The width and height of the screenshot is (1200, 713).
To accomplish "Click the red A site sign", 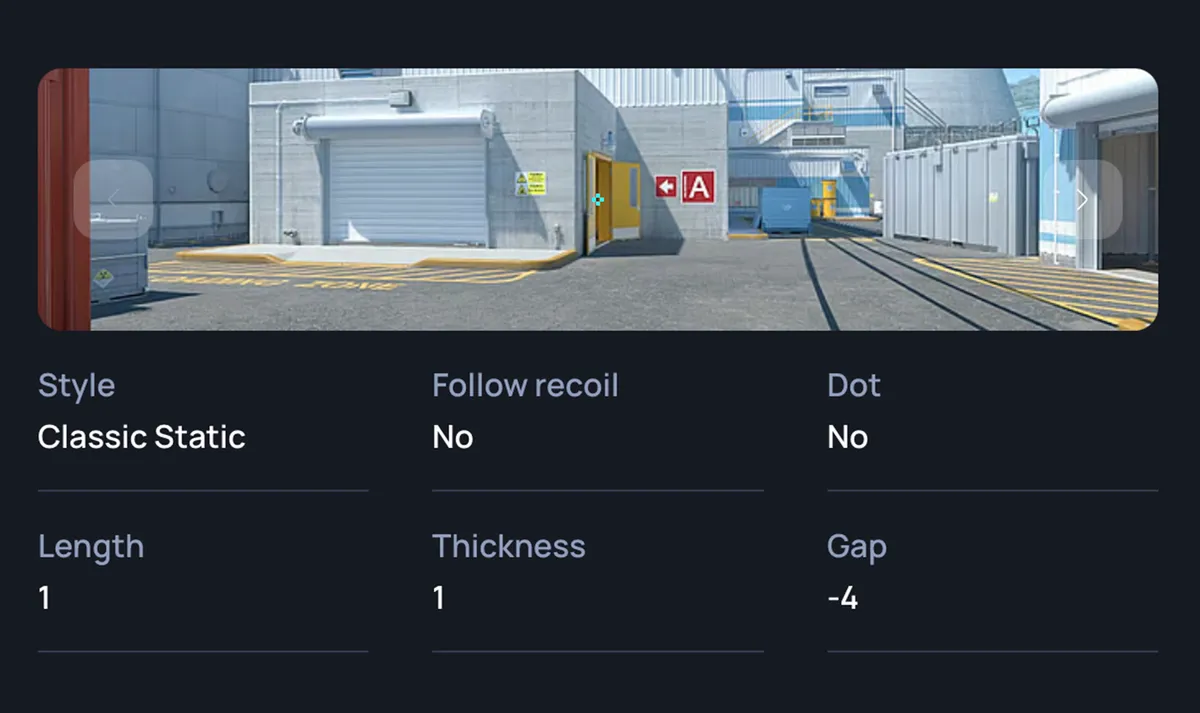I will tap(698, 186).
